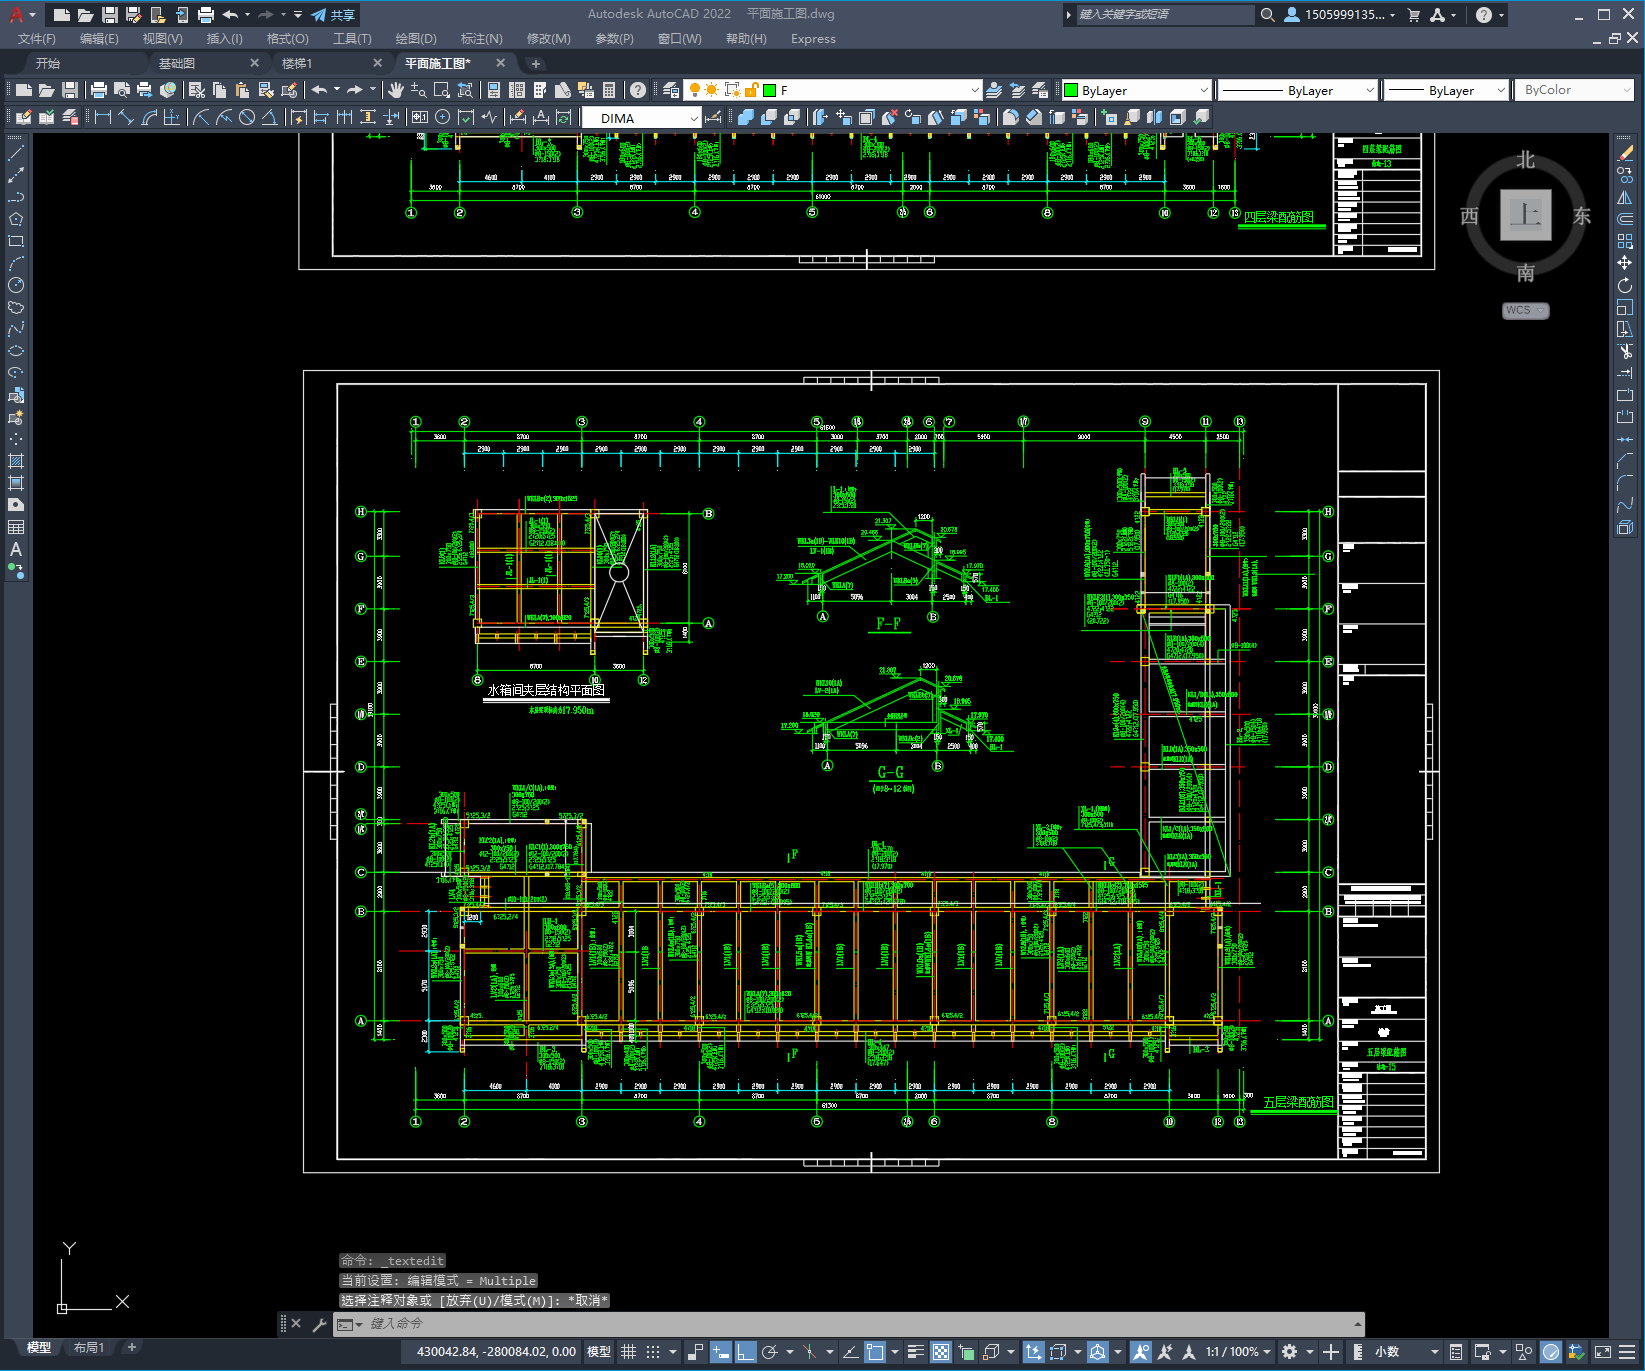This screenshot has width=1645, height=1371.
Task: Click the new drawing tab plus button
Action: pyautogui.click(x=536, y=63)
